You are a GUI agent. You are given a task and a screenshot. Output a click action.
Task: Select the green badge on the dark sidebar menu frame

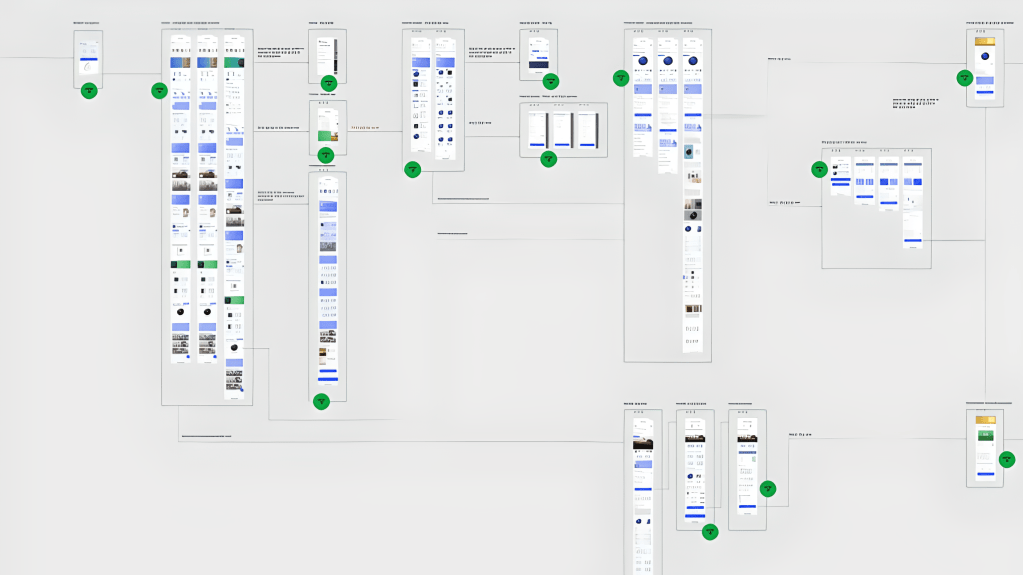click(x=329, y=83)
